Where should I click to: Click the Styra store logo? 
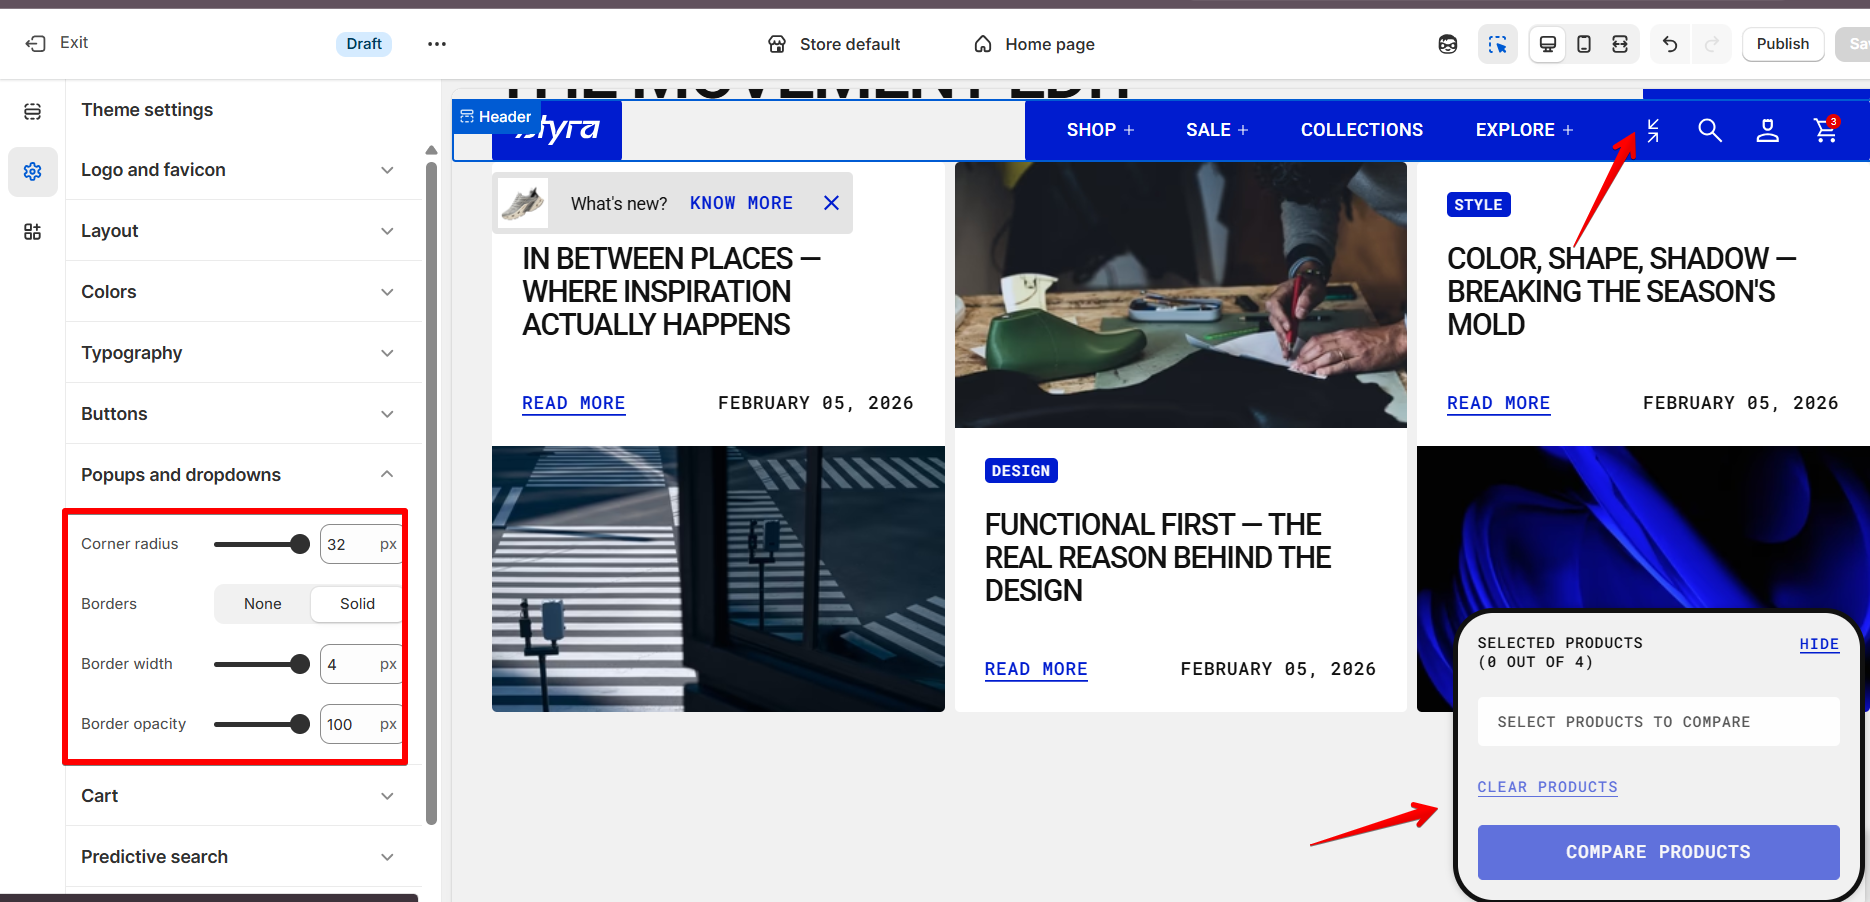(x=557, y=130)
